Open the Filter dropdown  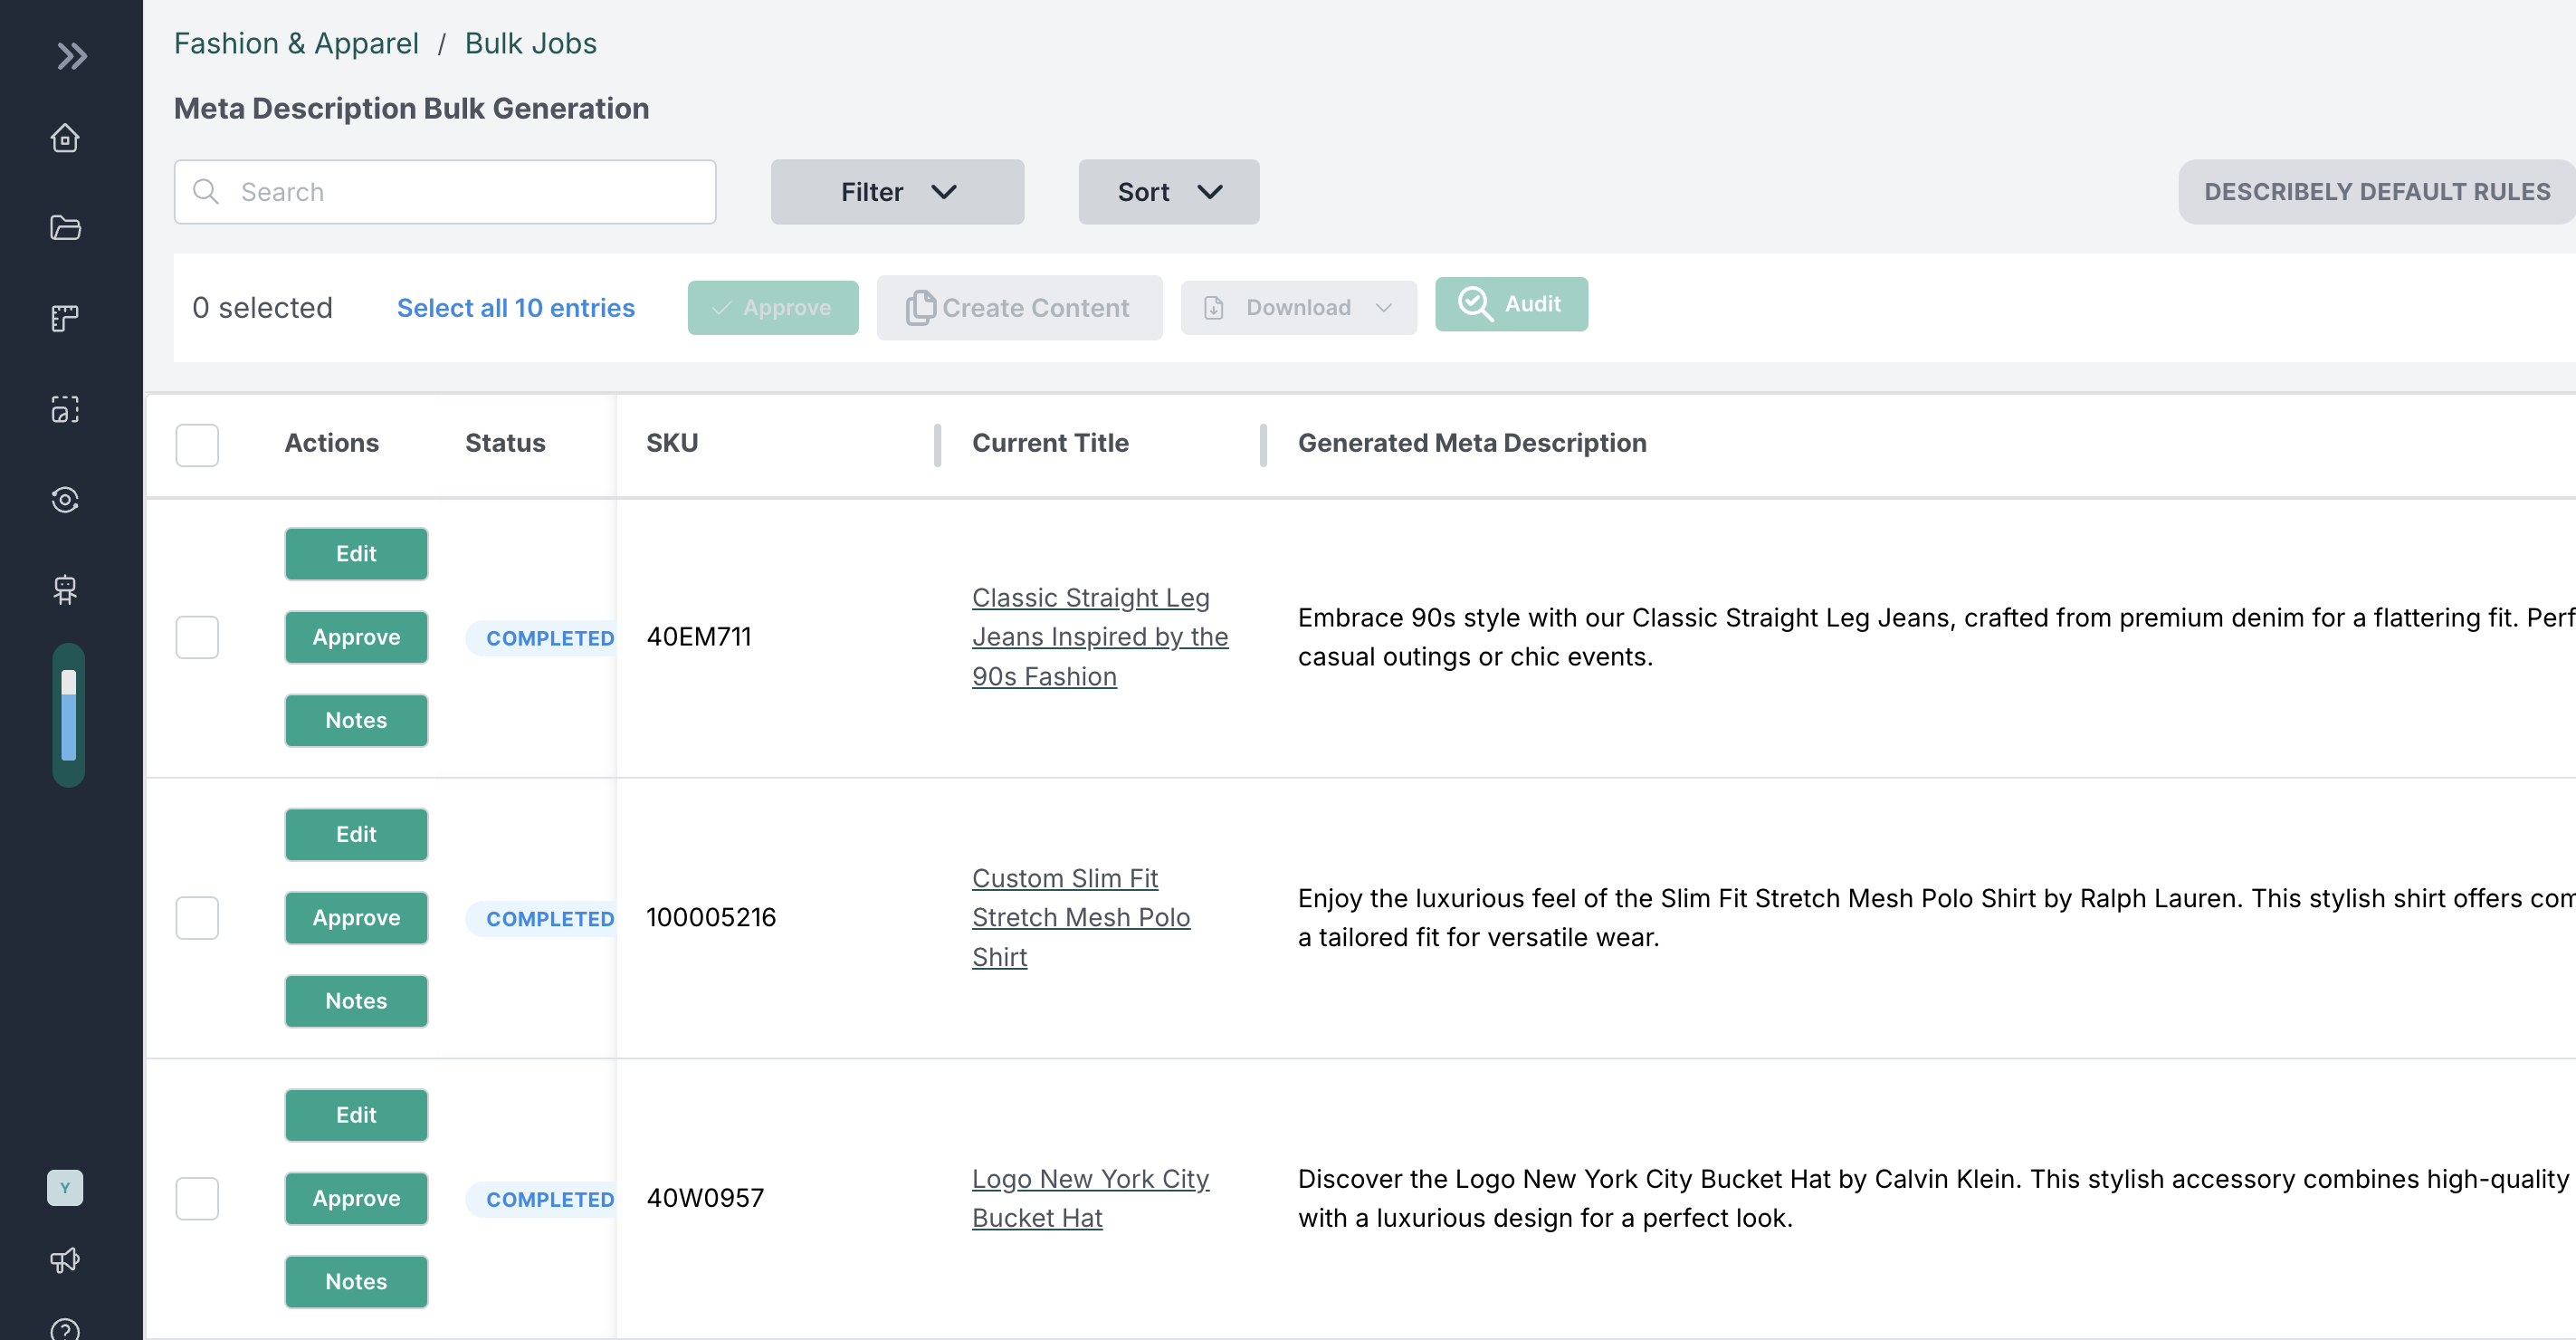point(897,191)
